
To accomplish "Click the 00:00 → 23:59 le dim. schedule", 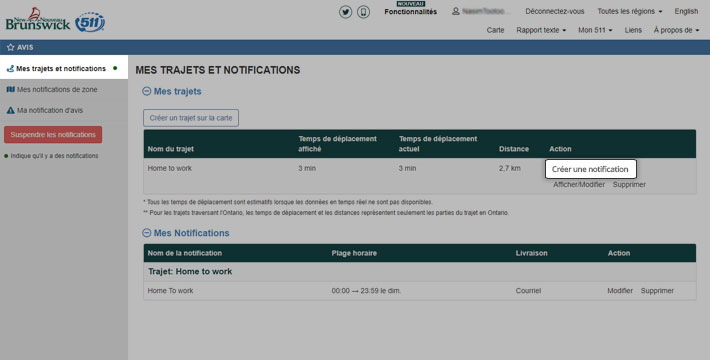I will 366,291.
